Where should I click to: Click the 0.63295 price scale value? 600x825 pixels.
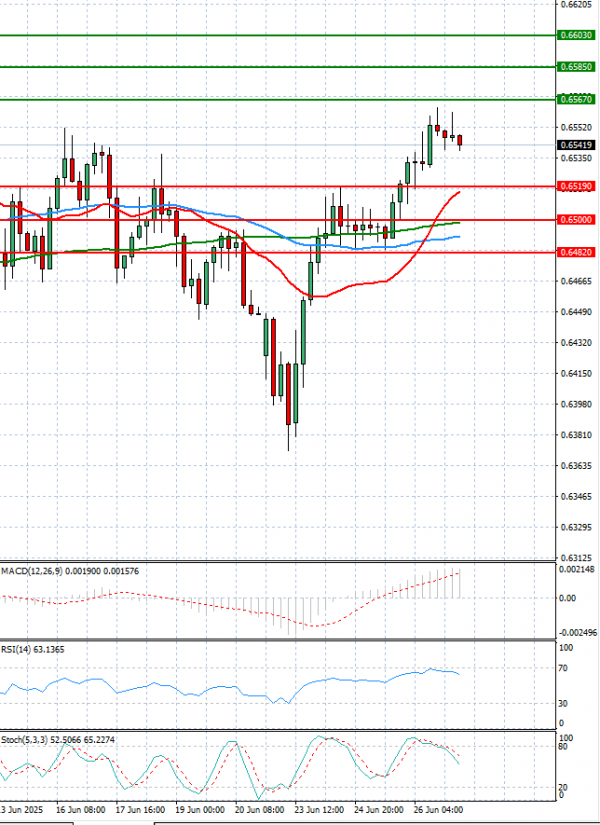(x=576, y=527)
